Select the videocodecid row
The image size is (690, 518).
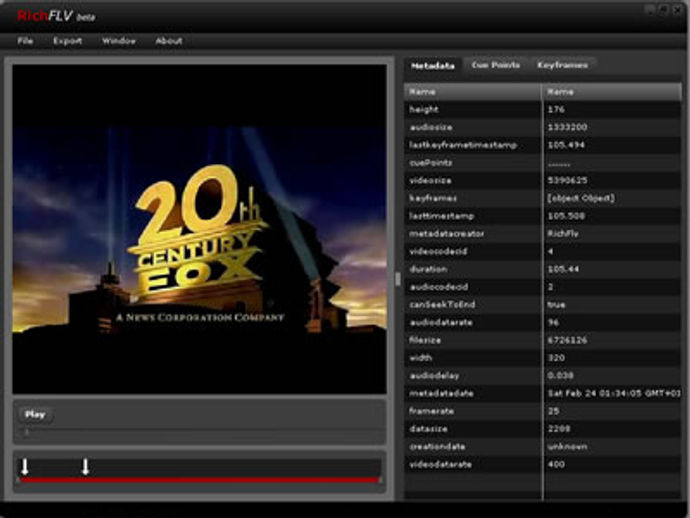(x=543, y=251)
